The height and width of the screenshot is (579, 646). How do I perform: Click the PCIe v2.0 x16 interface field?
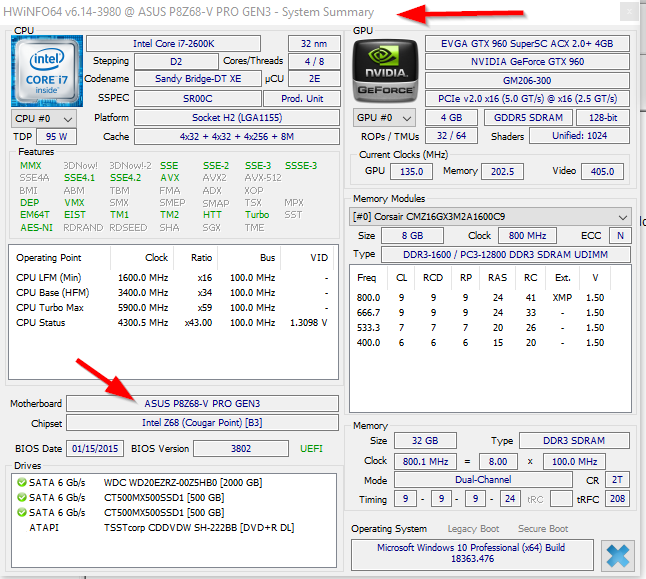pos(527,99)
